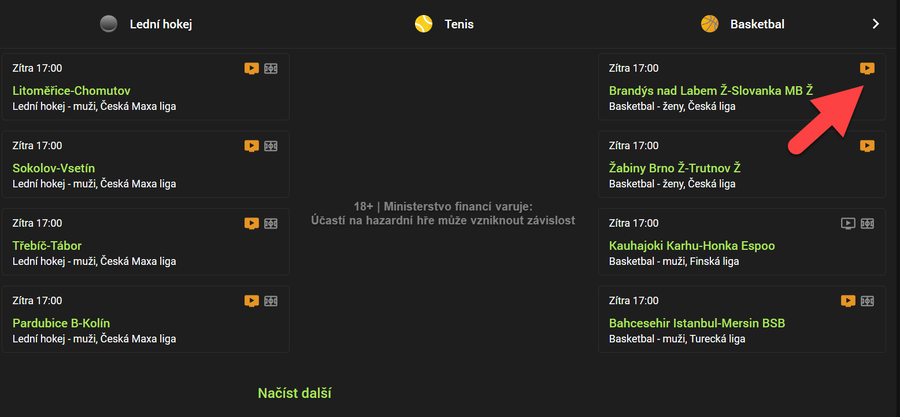Click the Žabiny Brno Ž-Trutnov Ž title
This screenshot has width=900, height=417.
(674, 168)
